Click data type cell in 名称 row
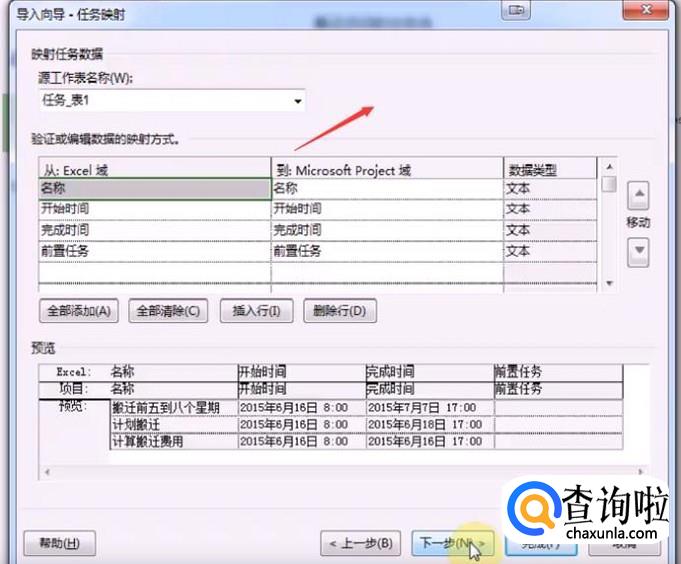This screenshot has height=564, width=681. click(x=550, y=189)
